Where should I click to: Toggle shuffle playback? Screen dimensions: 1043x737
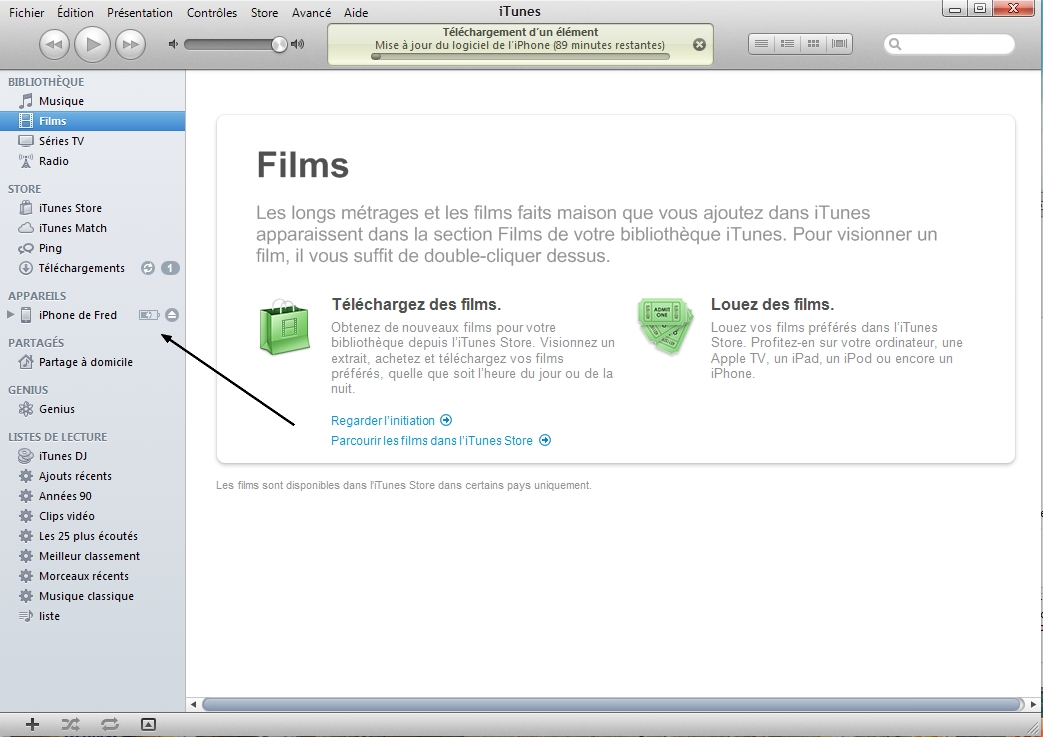click(x=71, y=724)
